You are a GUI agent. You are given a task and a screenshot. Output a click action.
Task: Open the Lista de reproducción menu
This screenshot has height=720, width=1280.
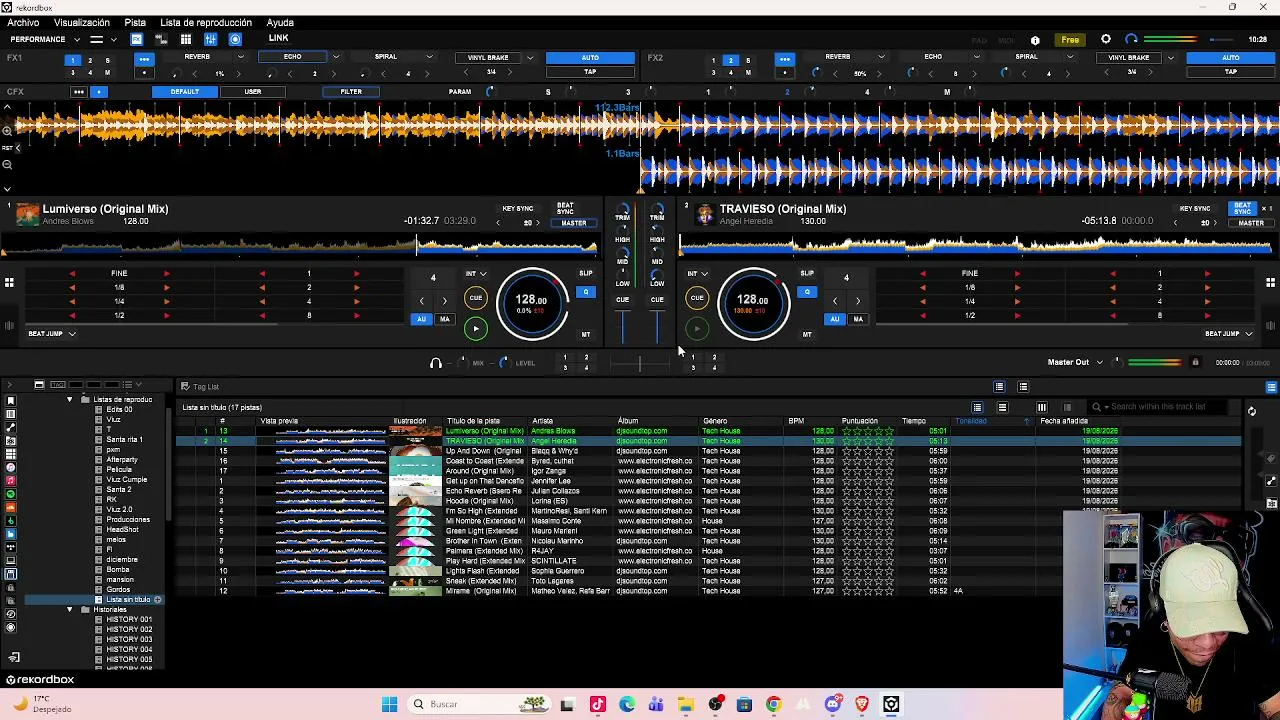coord(206,22)
